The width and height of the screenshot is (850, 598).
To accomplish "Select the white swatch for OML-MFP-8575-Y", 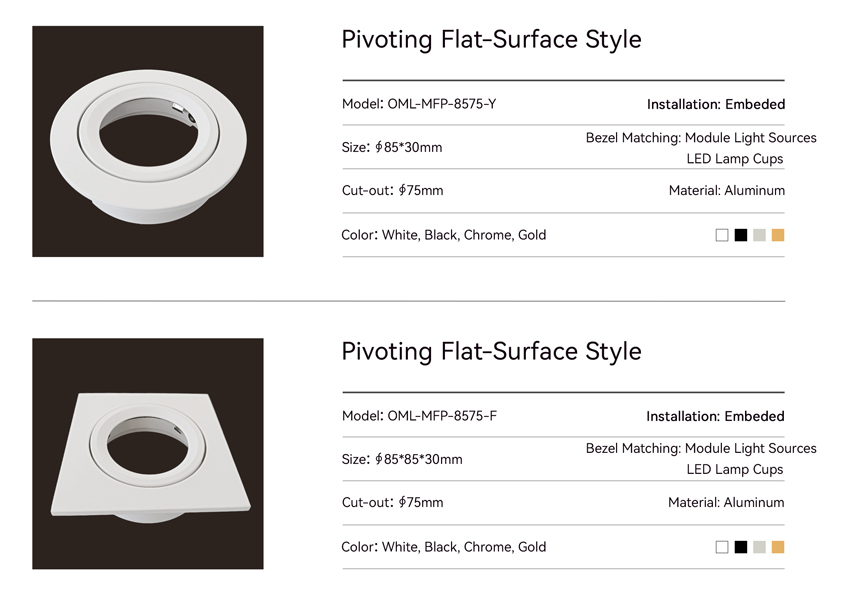I will point(722,235).
